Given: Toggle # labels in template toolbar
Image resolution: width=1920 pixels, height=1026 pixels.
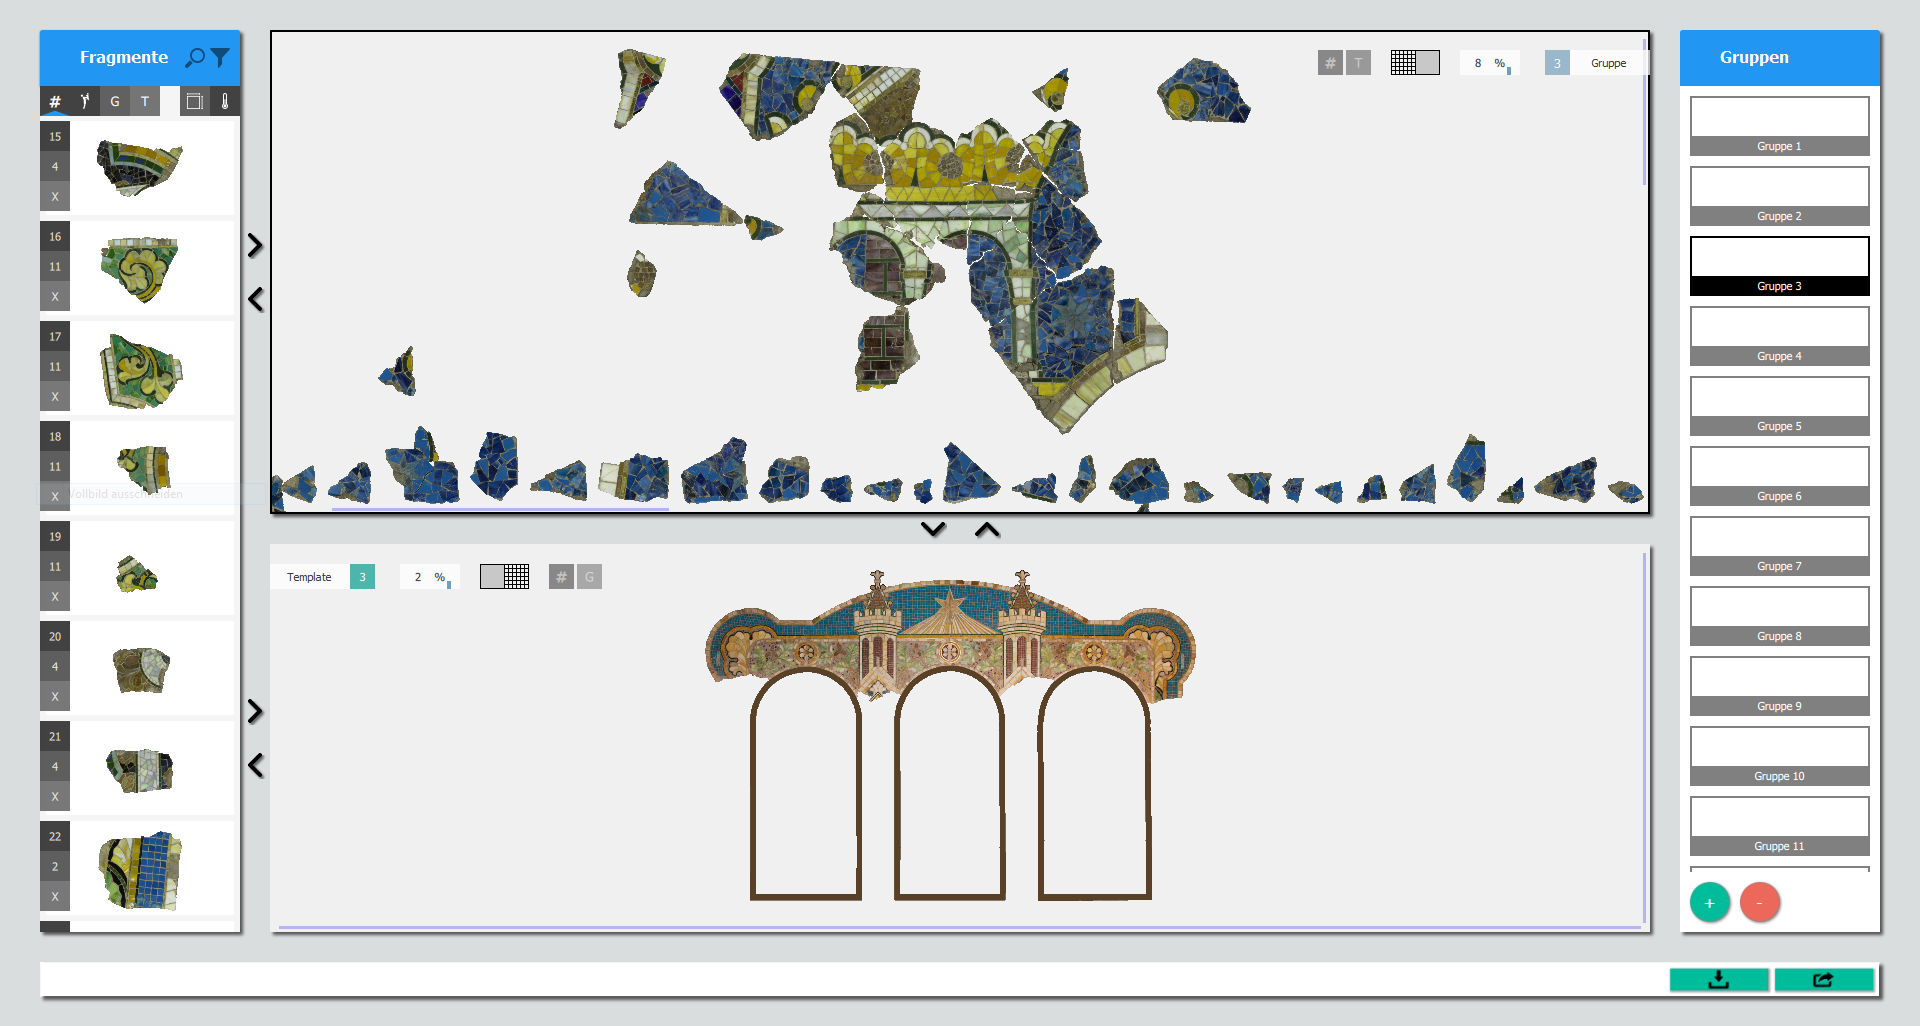Looking at the screenshot, I should click(x=561, y=577).
